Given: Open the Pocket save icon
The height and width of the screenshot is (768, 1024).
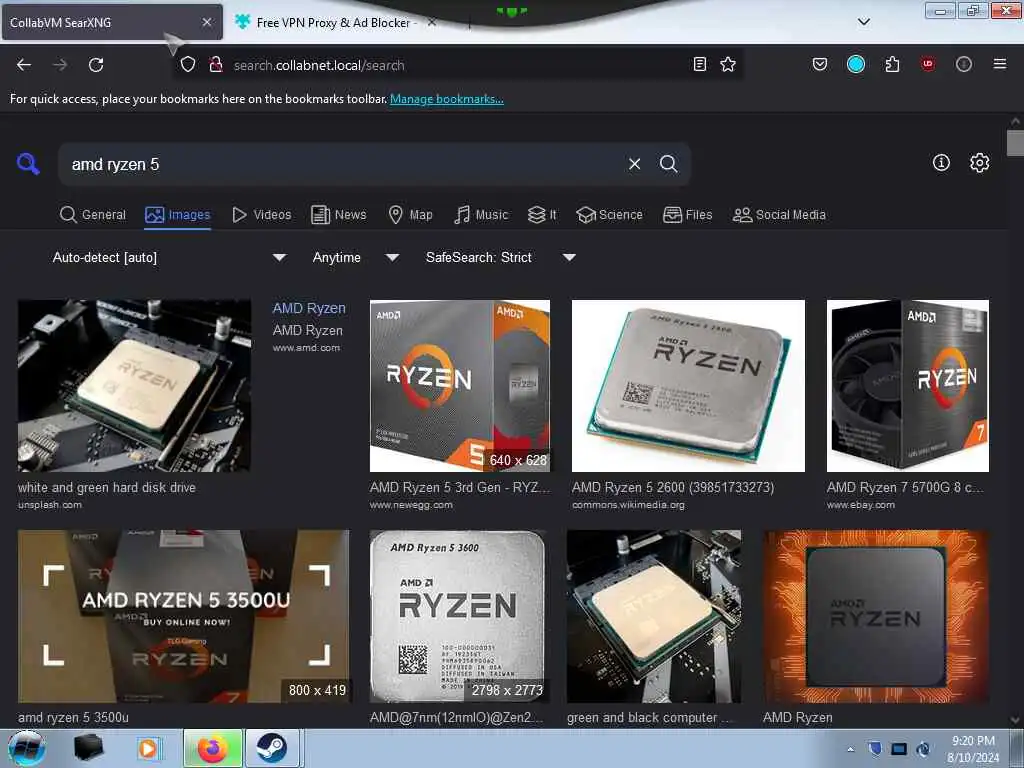Looking at the screenshot, I should click(820, 64).
